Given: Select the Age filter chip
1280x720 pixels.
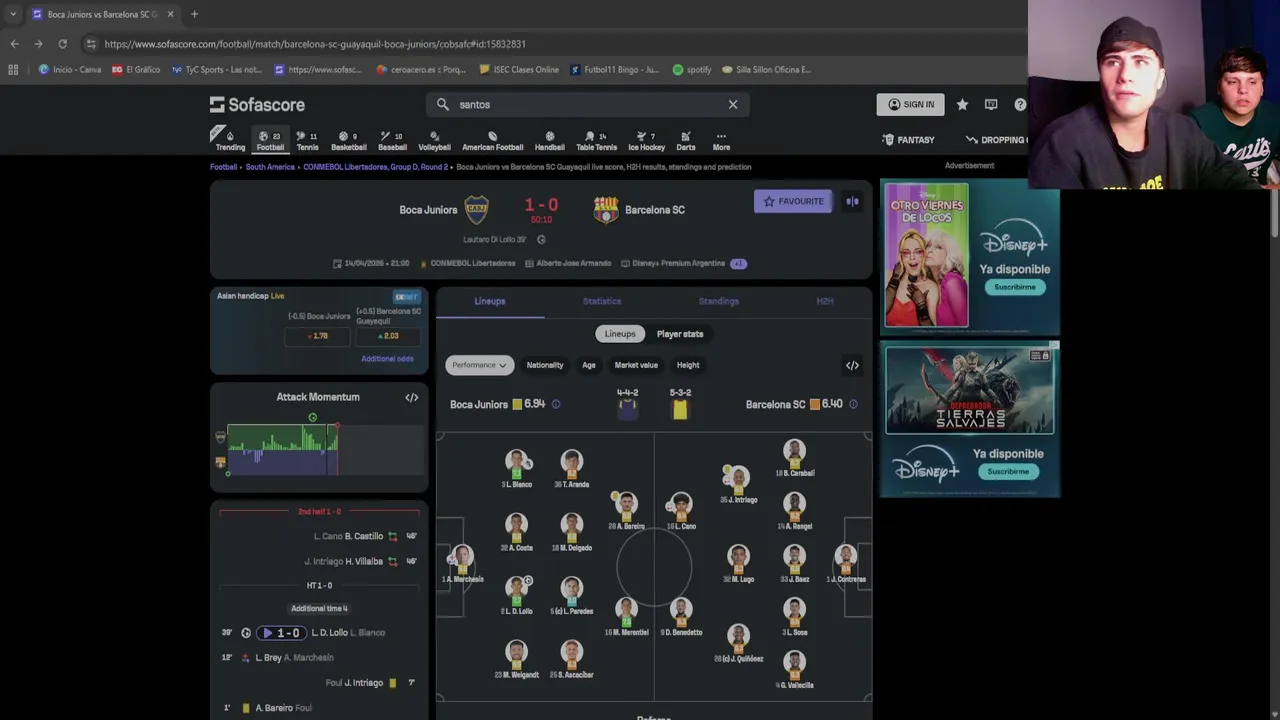Looking at the screenshot, I should click(589, 365).
